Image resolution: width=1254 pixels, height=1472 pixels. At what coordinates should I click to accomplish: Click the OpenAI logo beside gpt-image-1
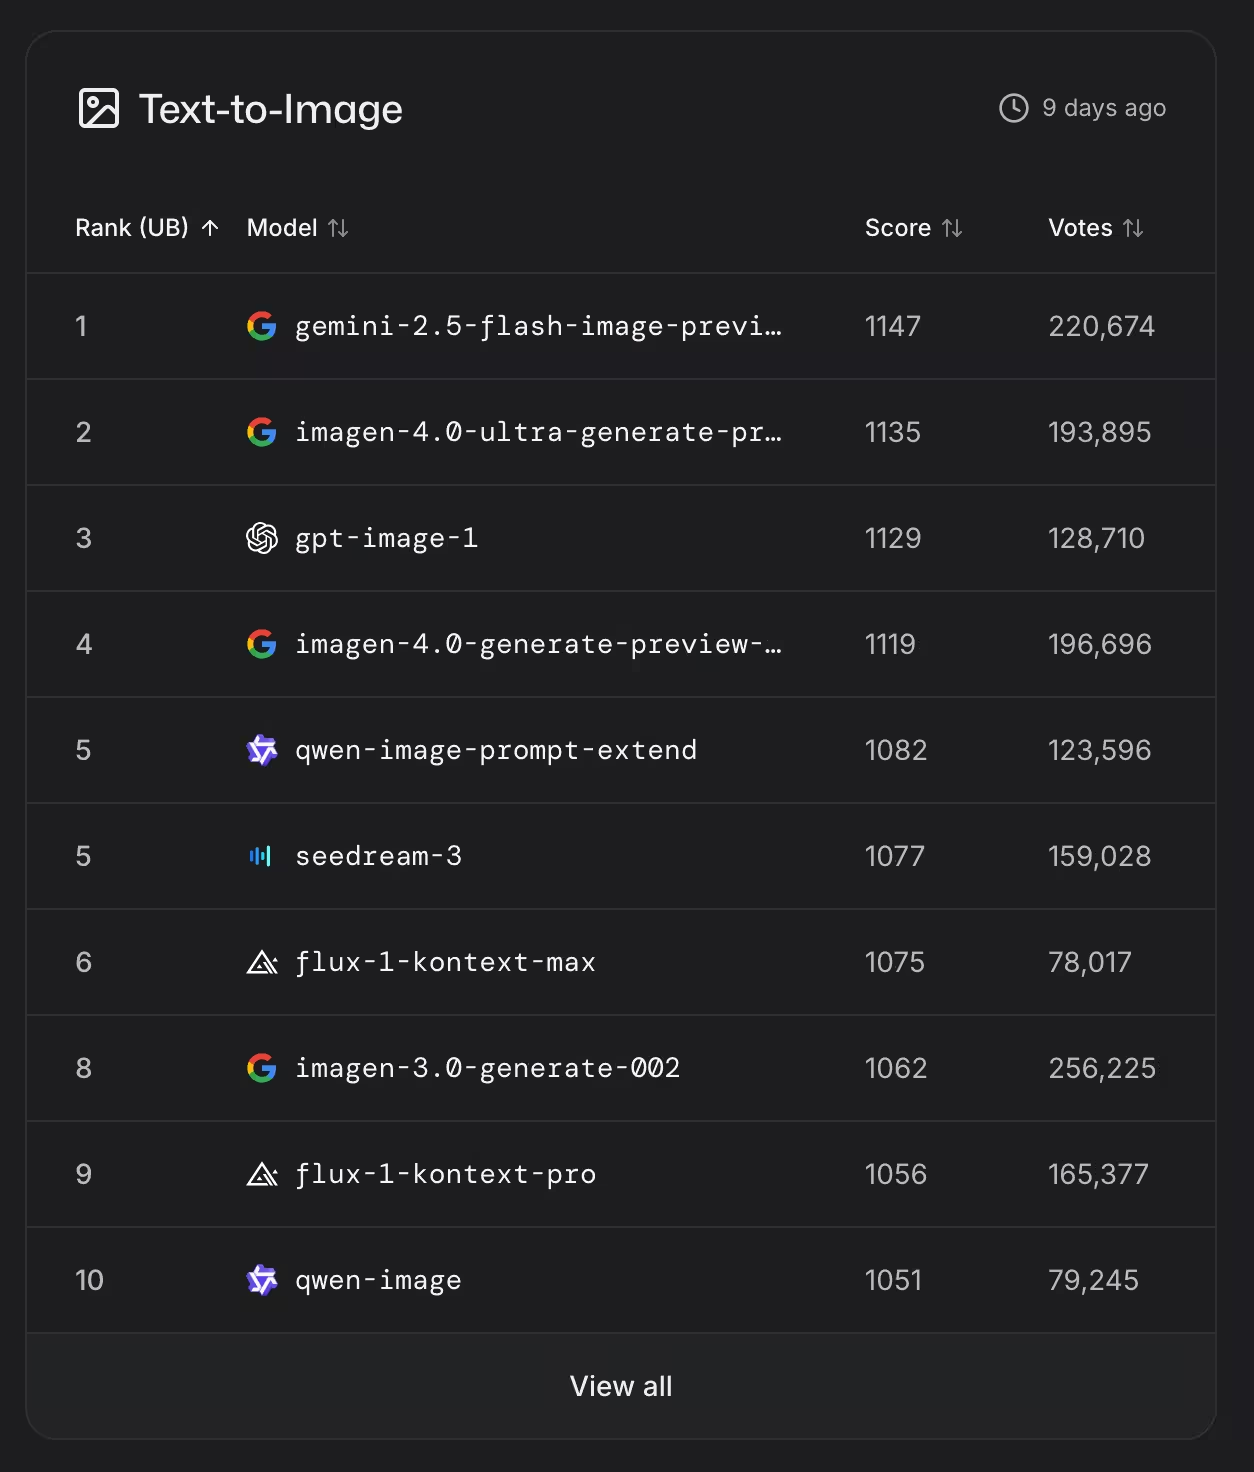(262, 538)
